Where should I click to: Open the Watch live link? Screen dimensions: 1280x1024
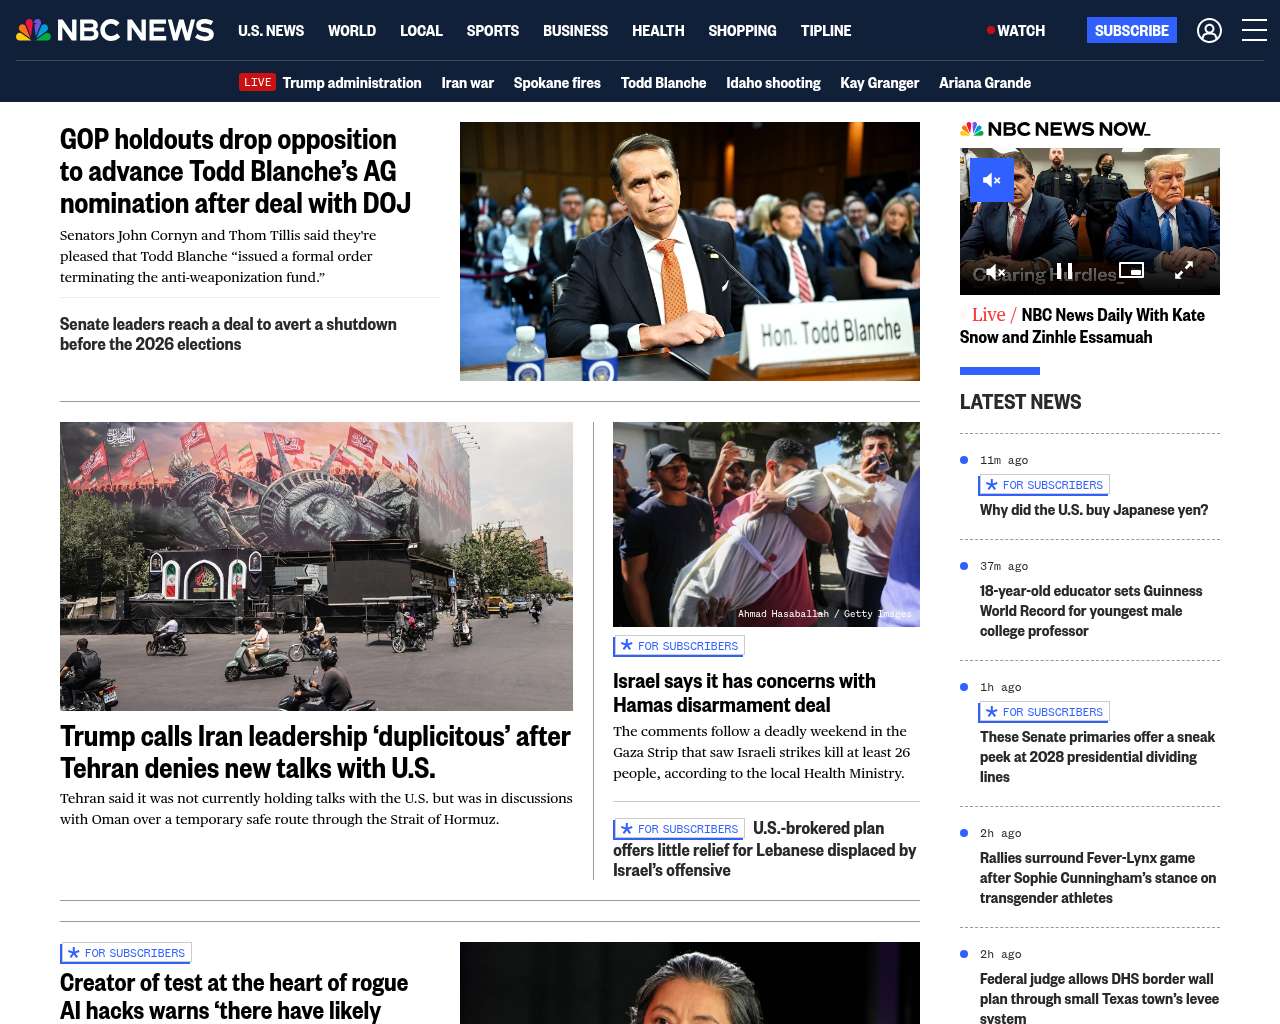(1016, 31)
